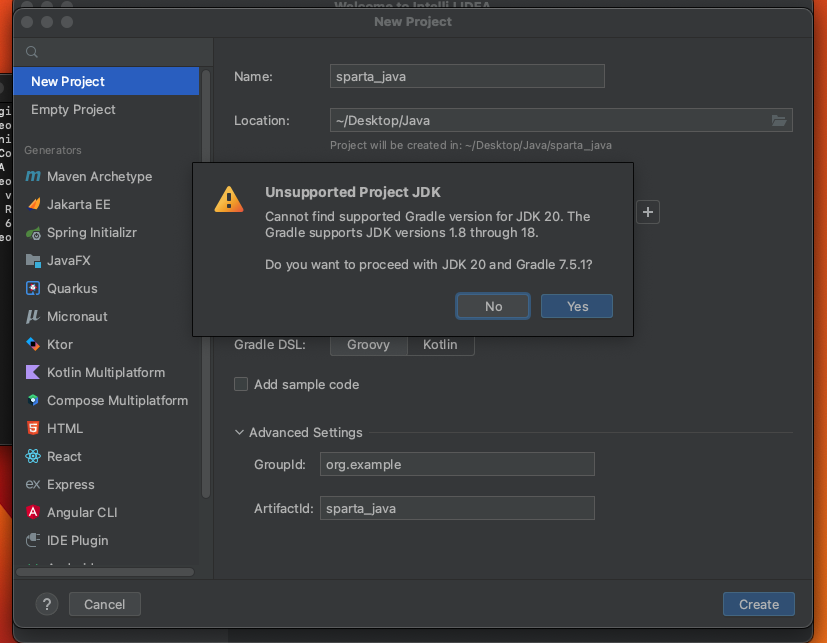Choose the Spring Initializr generator label
Viewport: 827px width, 643px height.
[92, 233]
